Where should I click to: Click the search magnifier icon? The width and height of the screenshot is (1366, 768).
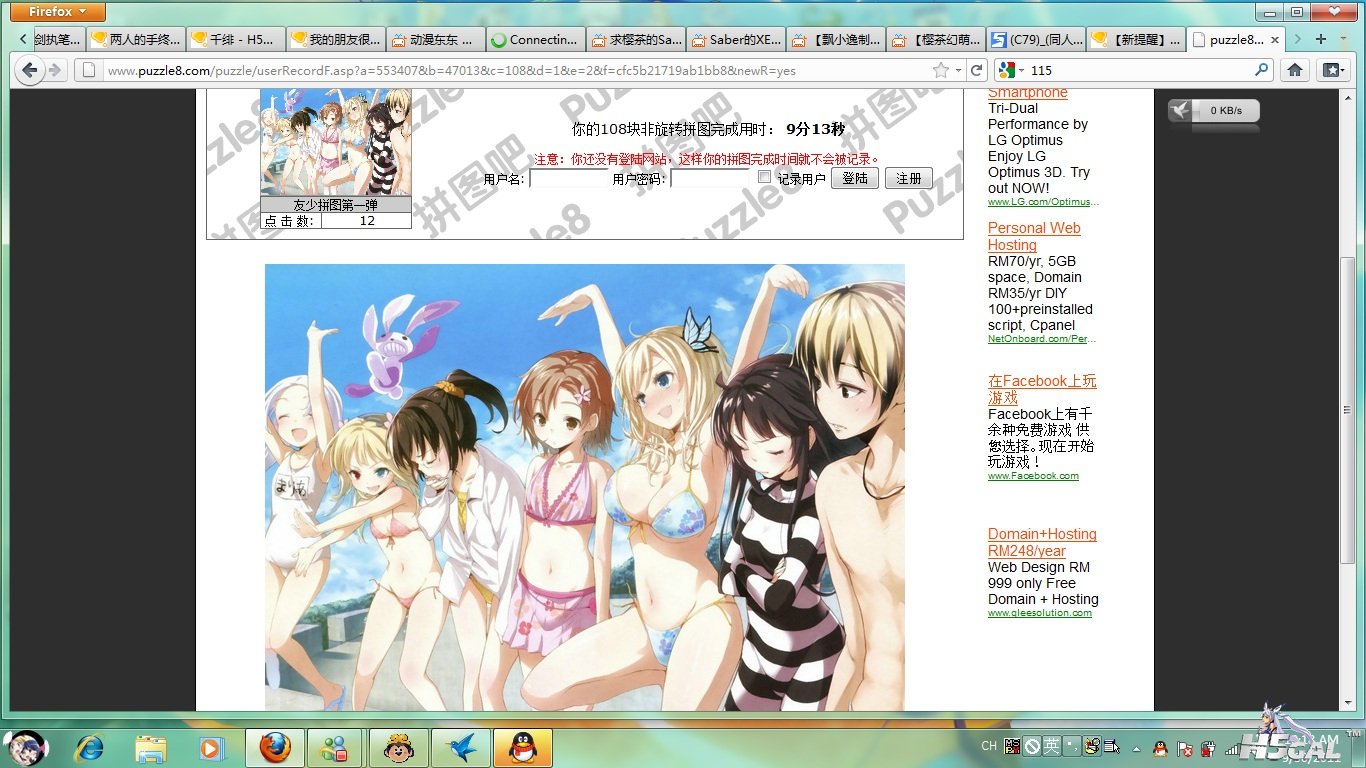pyautogui.click(x=1261, y=70)
